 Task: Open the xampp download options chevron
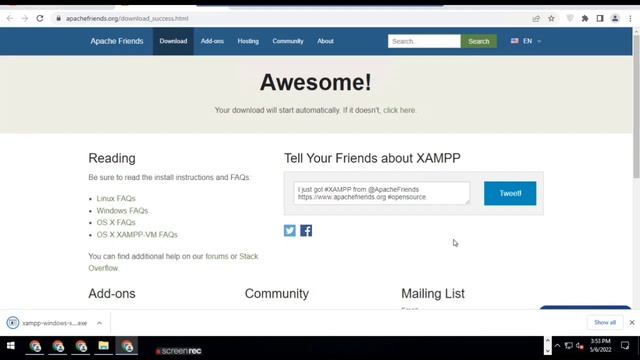(99, 323)
